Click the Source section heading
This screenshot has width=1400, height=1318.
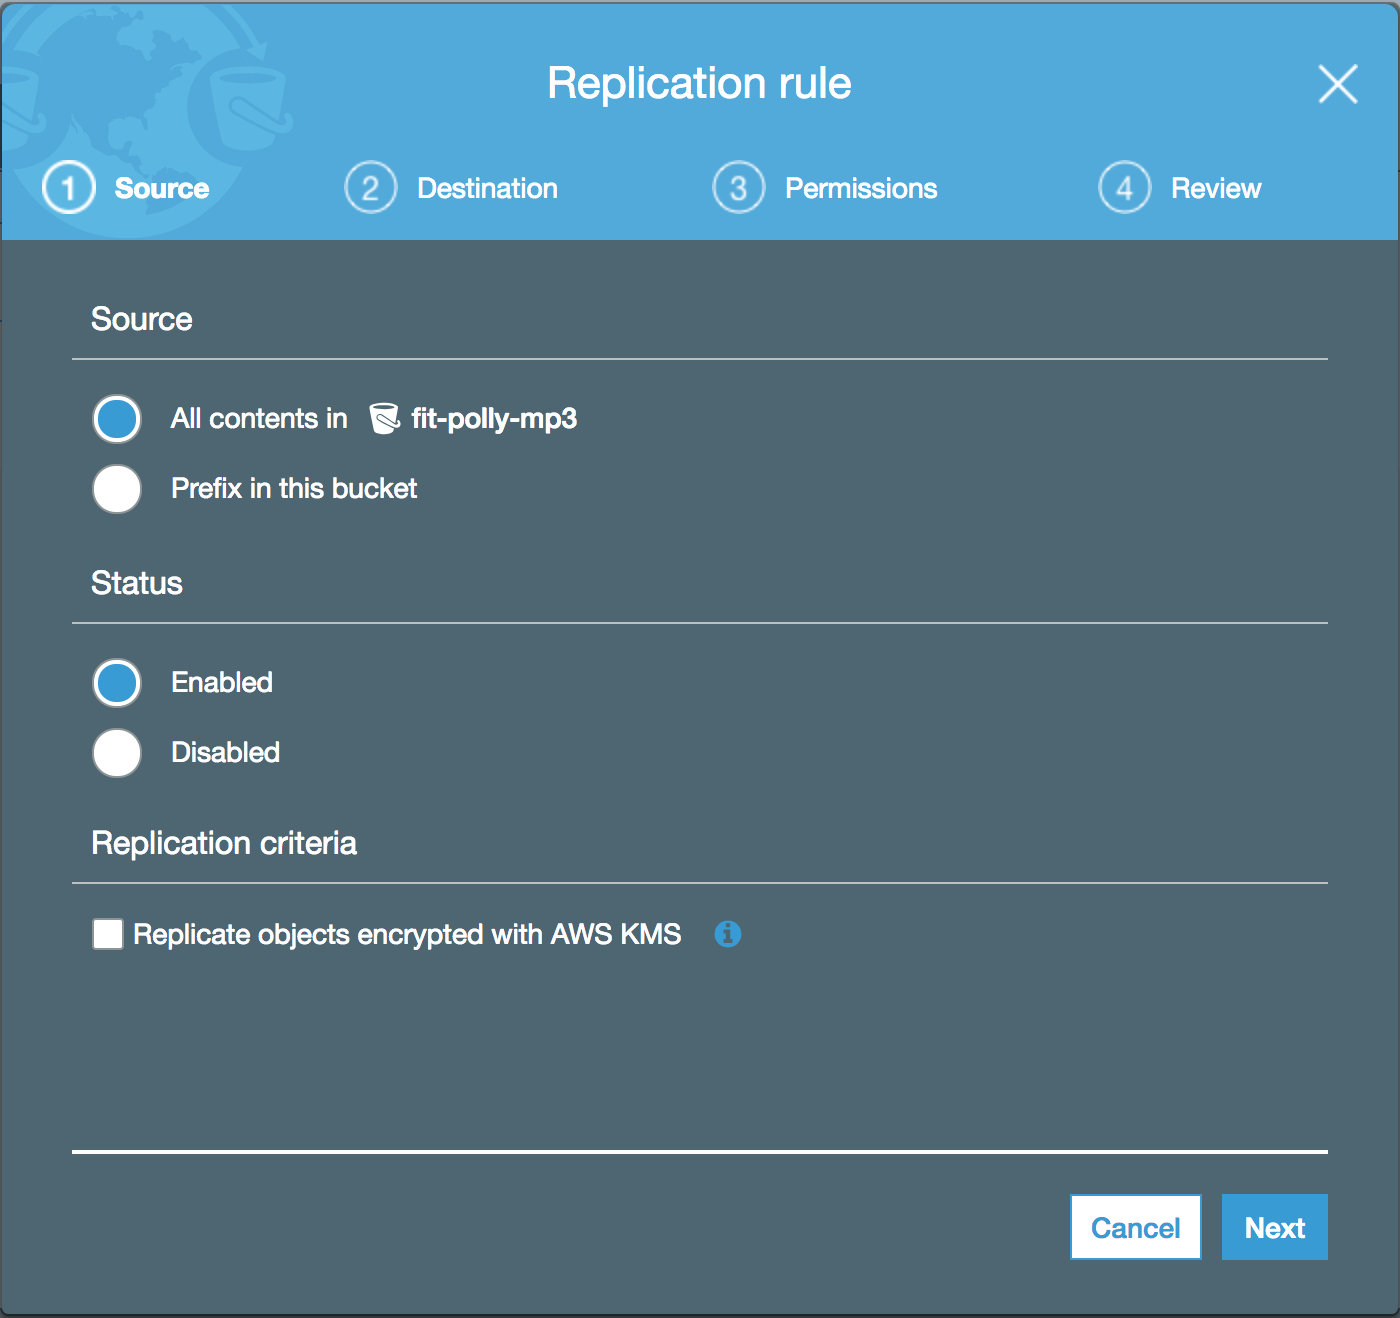tap(142, 319)
